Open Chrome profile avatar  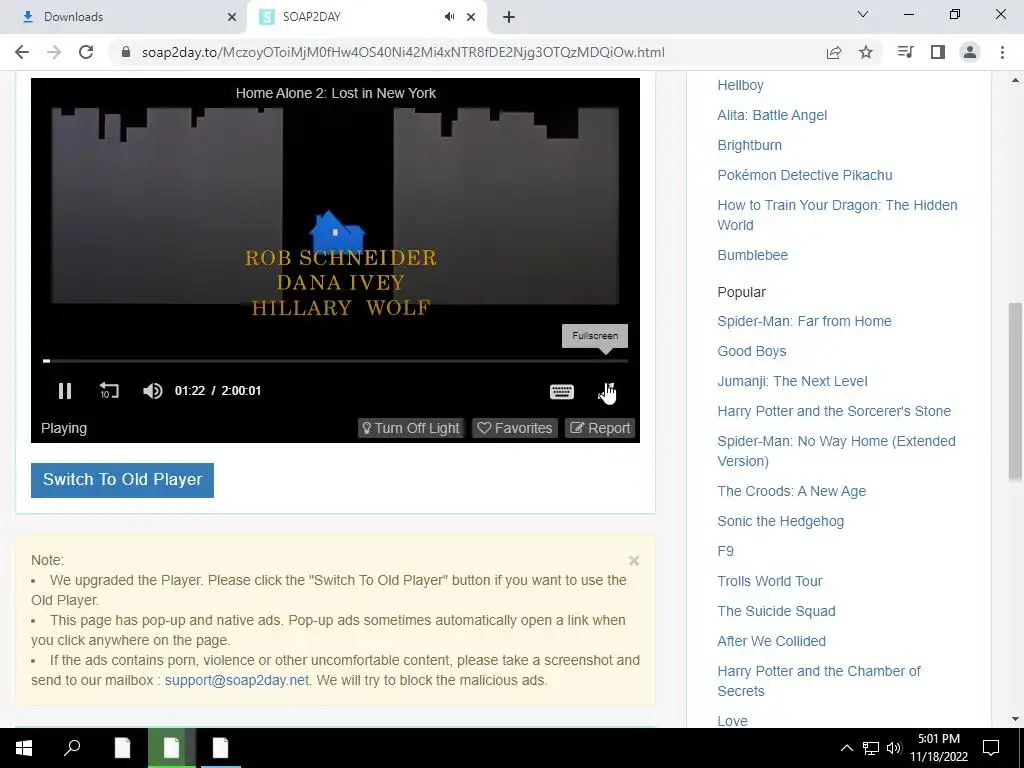pos(970,52)
